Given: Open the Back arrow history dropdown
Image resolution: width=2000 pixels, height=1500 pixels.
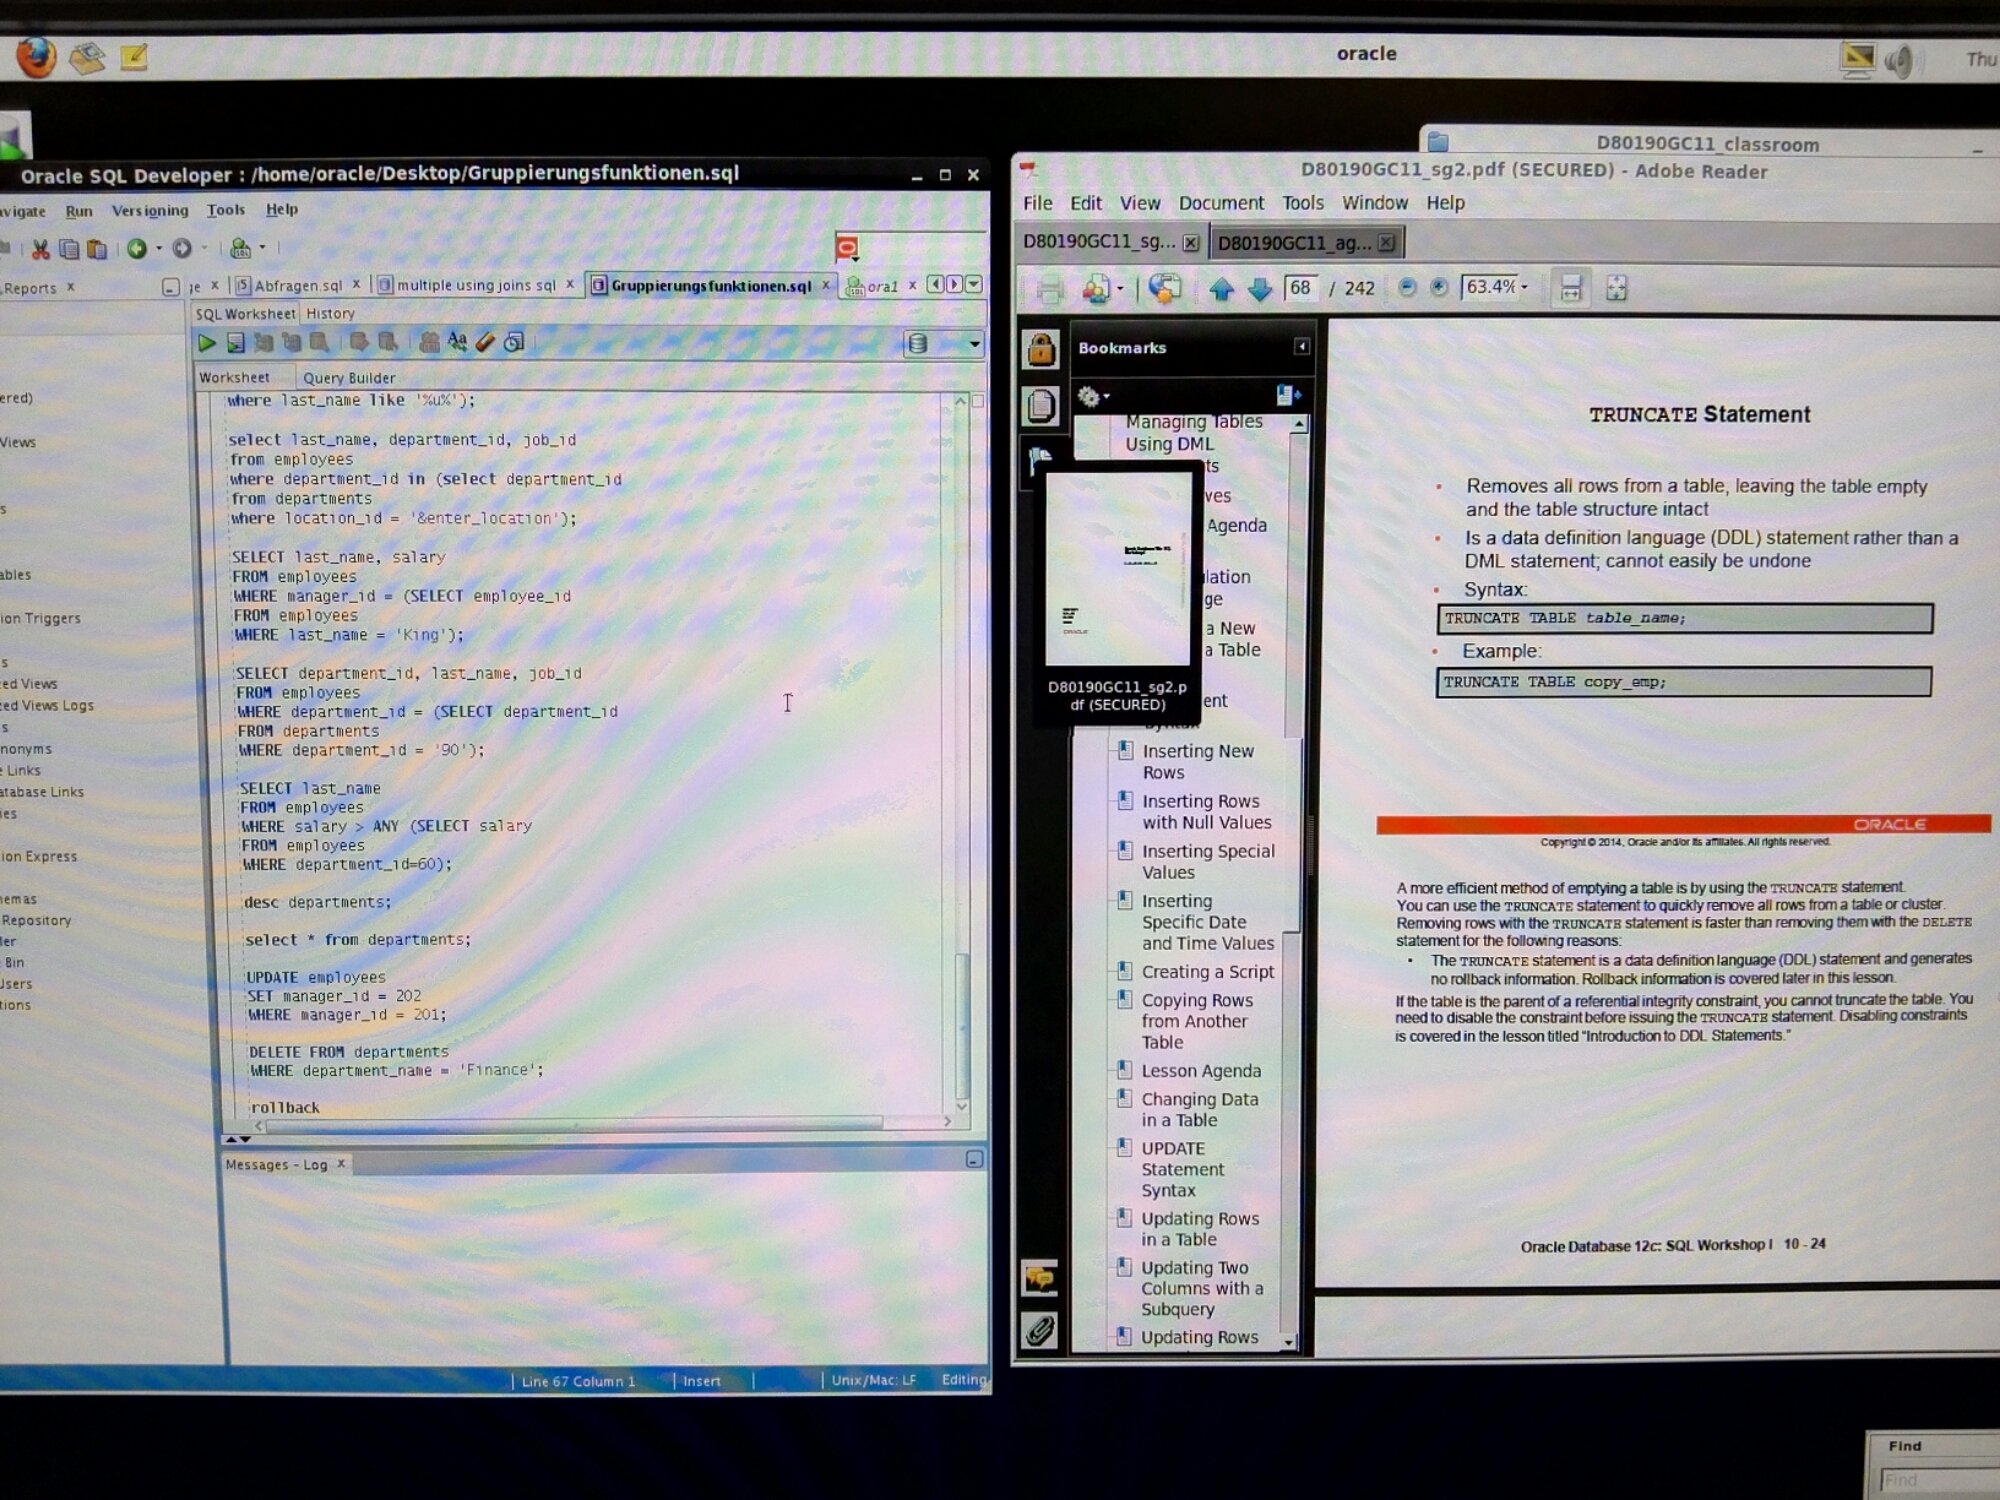Looking at the screenshot, I should coord(159,248).
